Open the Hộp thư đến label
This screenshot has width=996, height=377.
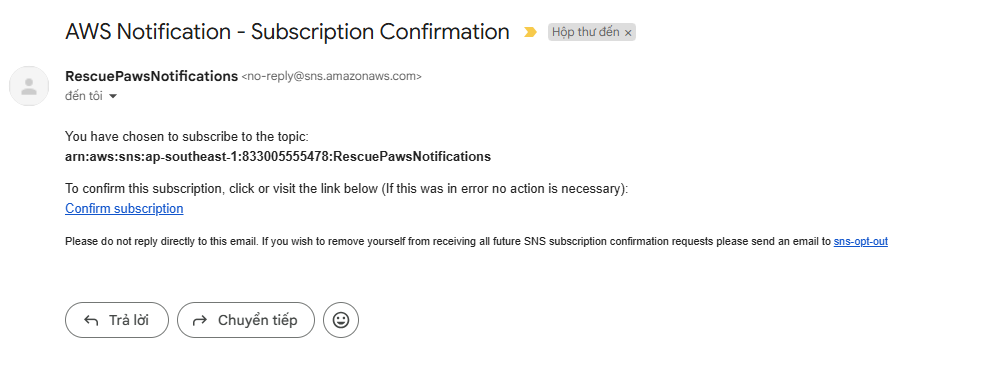coord(586,32)
